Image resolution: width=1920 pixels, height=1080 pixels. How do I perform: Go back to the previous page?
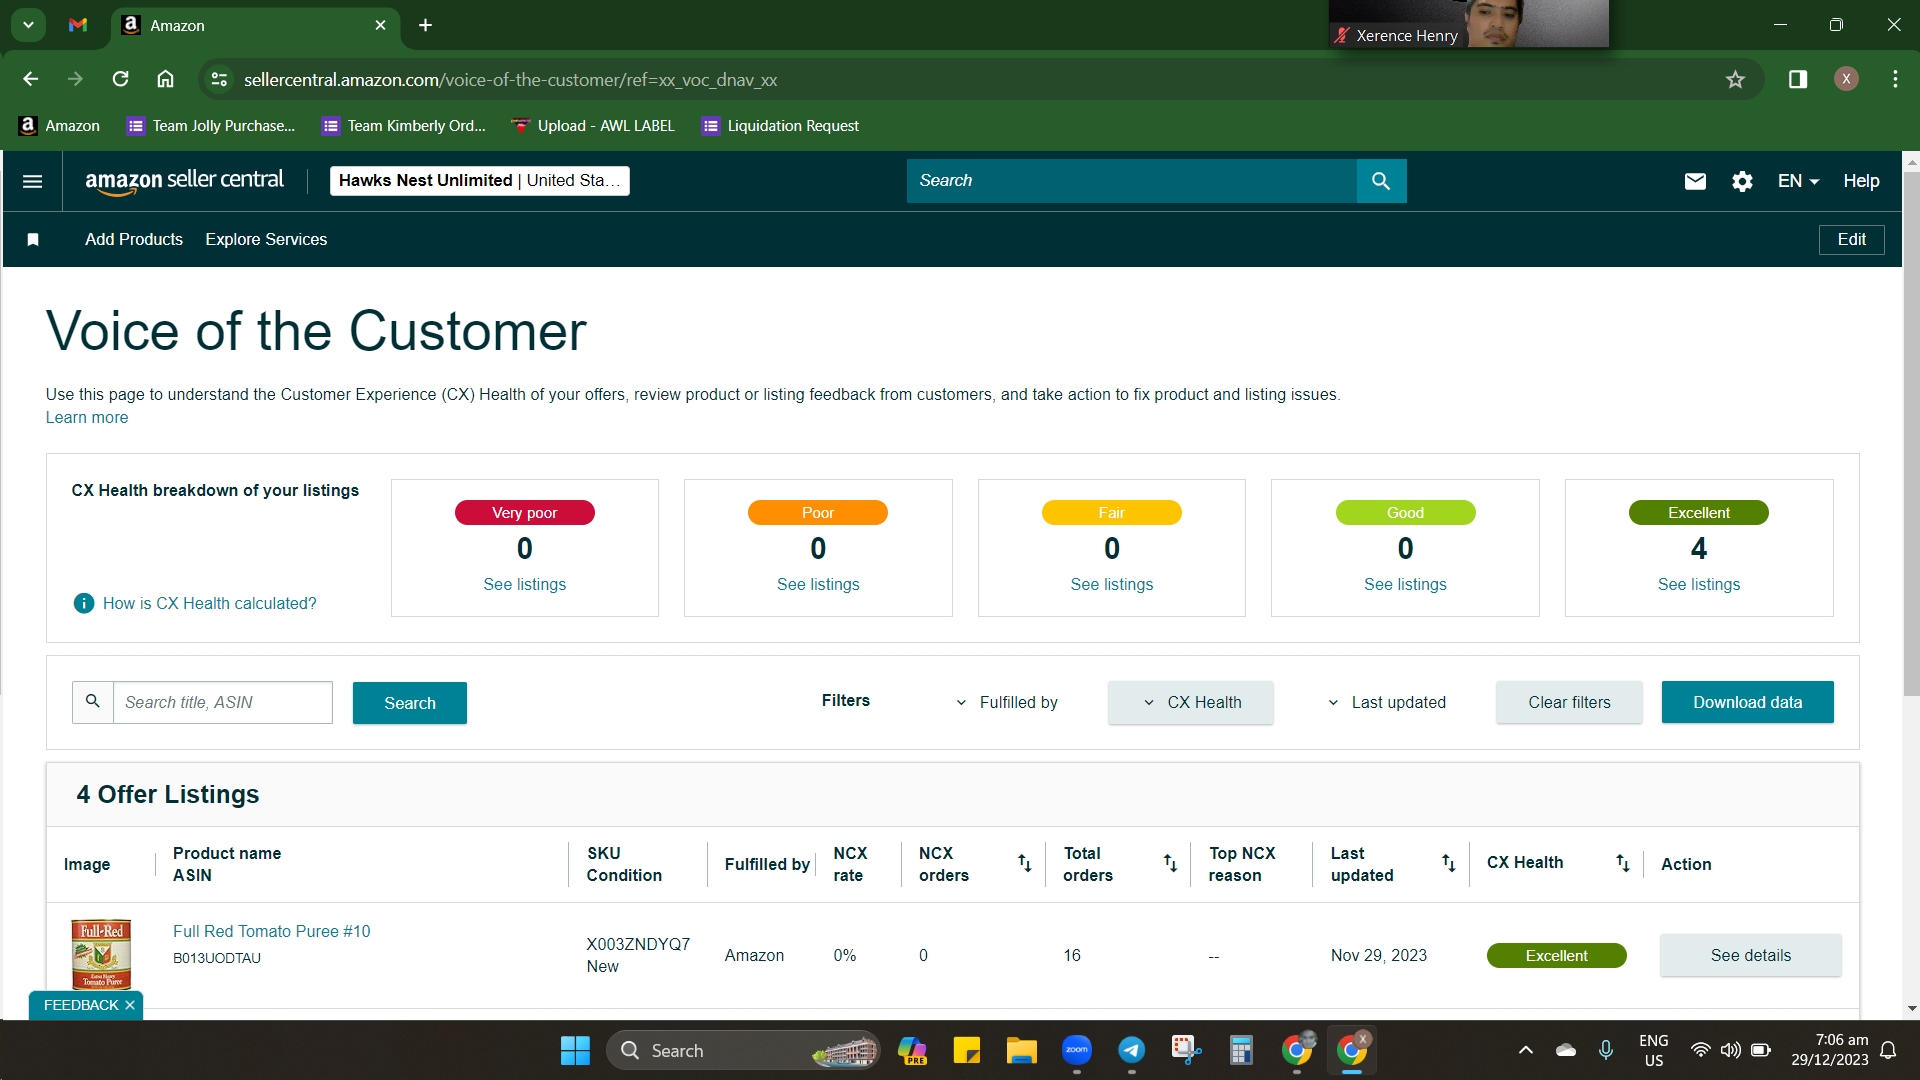coord(31,79)
